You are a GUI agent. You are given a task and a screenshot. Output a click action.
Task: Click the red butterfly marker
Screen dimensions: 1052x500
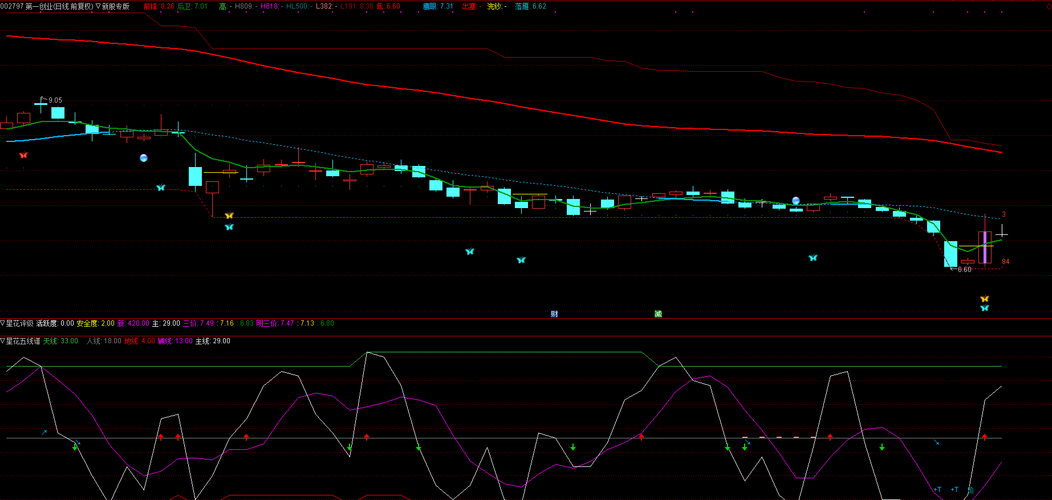[x=23, y=155]
